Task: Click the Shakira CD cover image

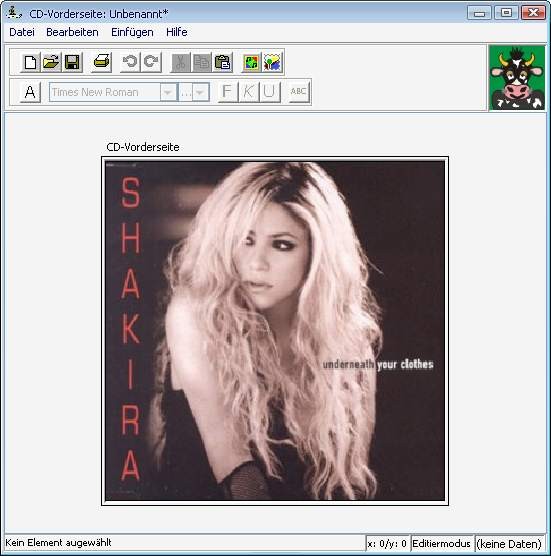Action: pyautogui.click(x=275, y=331)
